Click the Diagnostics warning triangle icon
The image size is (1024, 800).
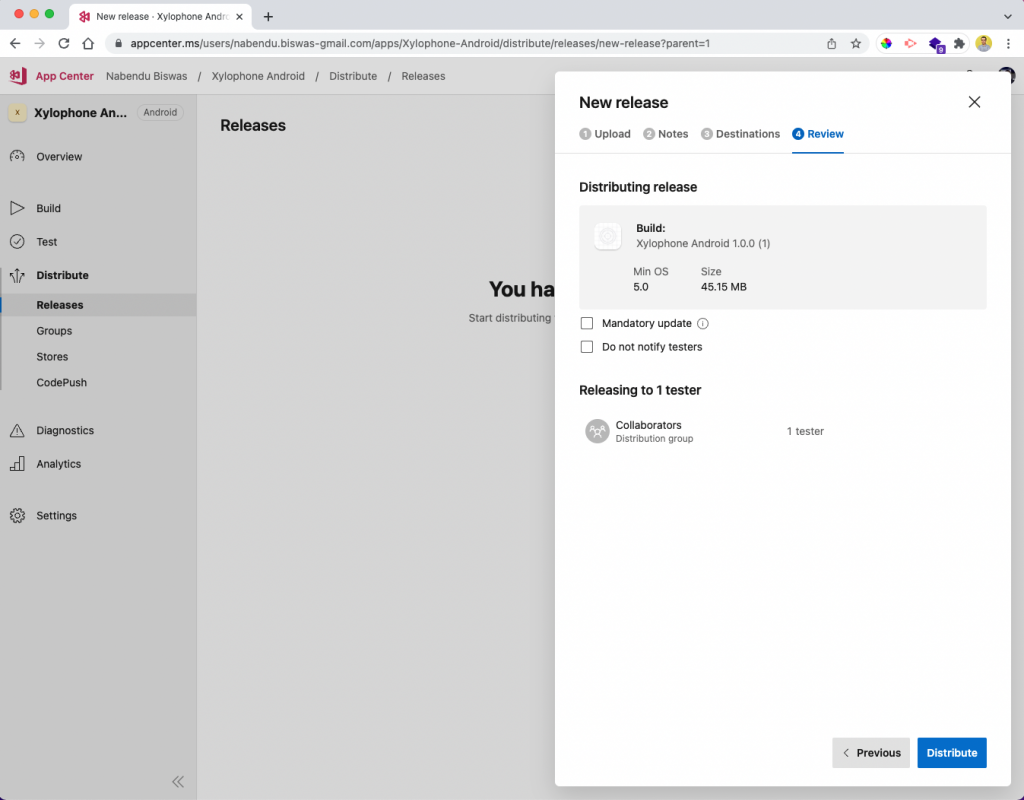[x=17, y=430]
